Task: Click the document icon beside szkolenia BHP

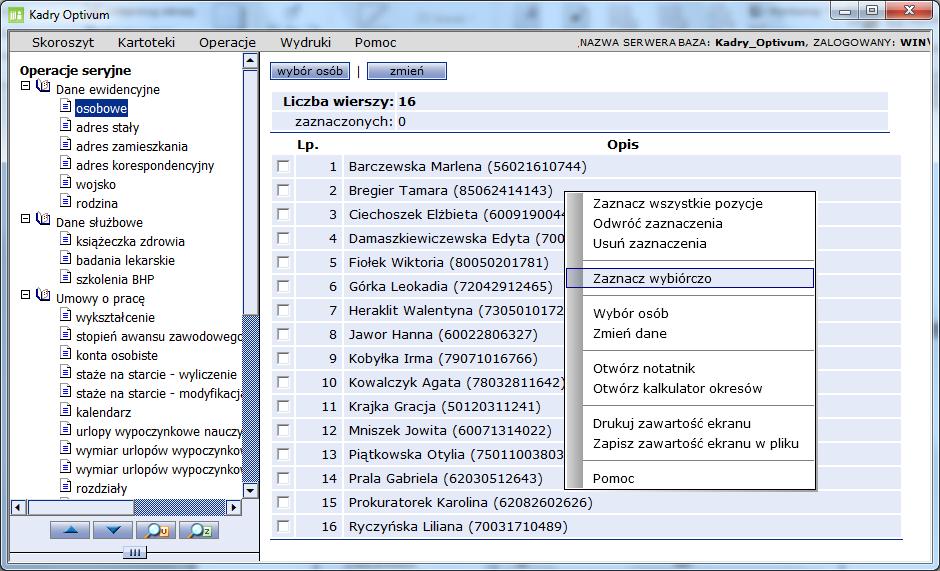Action: 66,277
